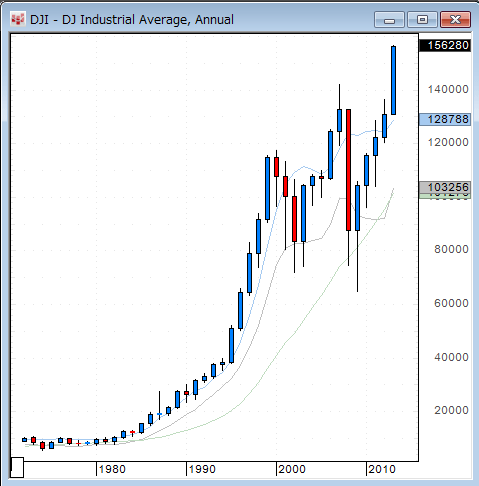Click the blue moving average value 128788
479x486 pixels.
(445, 119)
